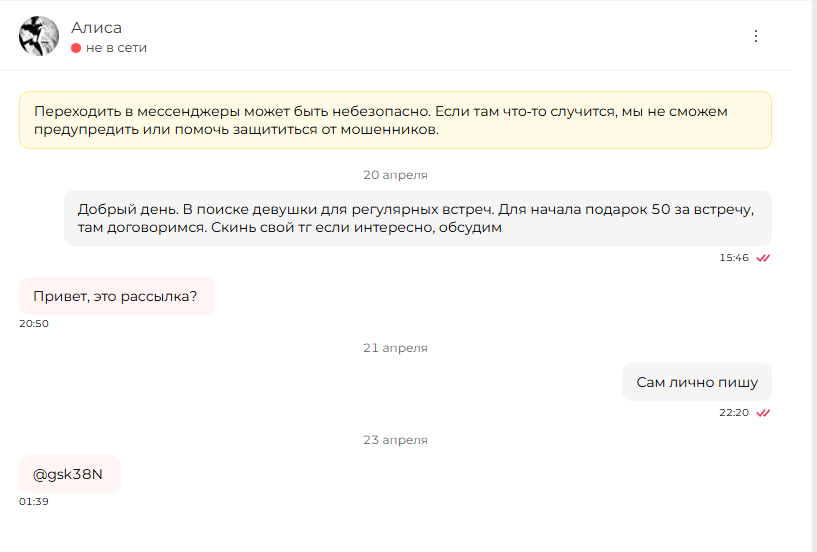The width and height of the screenshot is (817, 552).
Task: Select the 'Сам лично пишу' message bubble
Action: coord(697,382)
